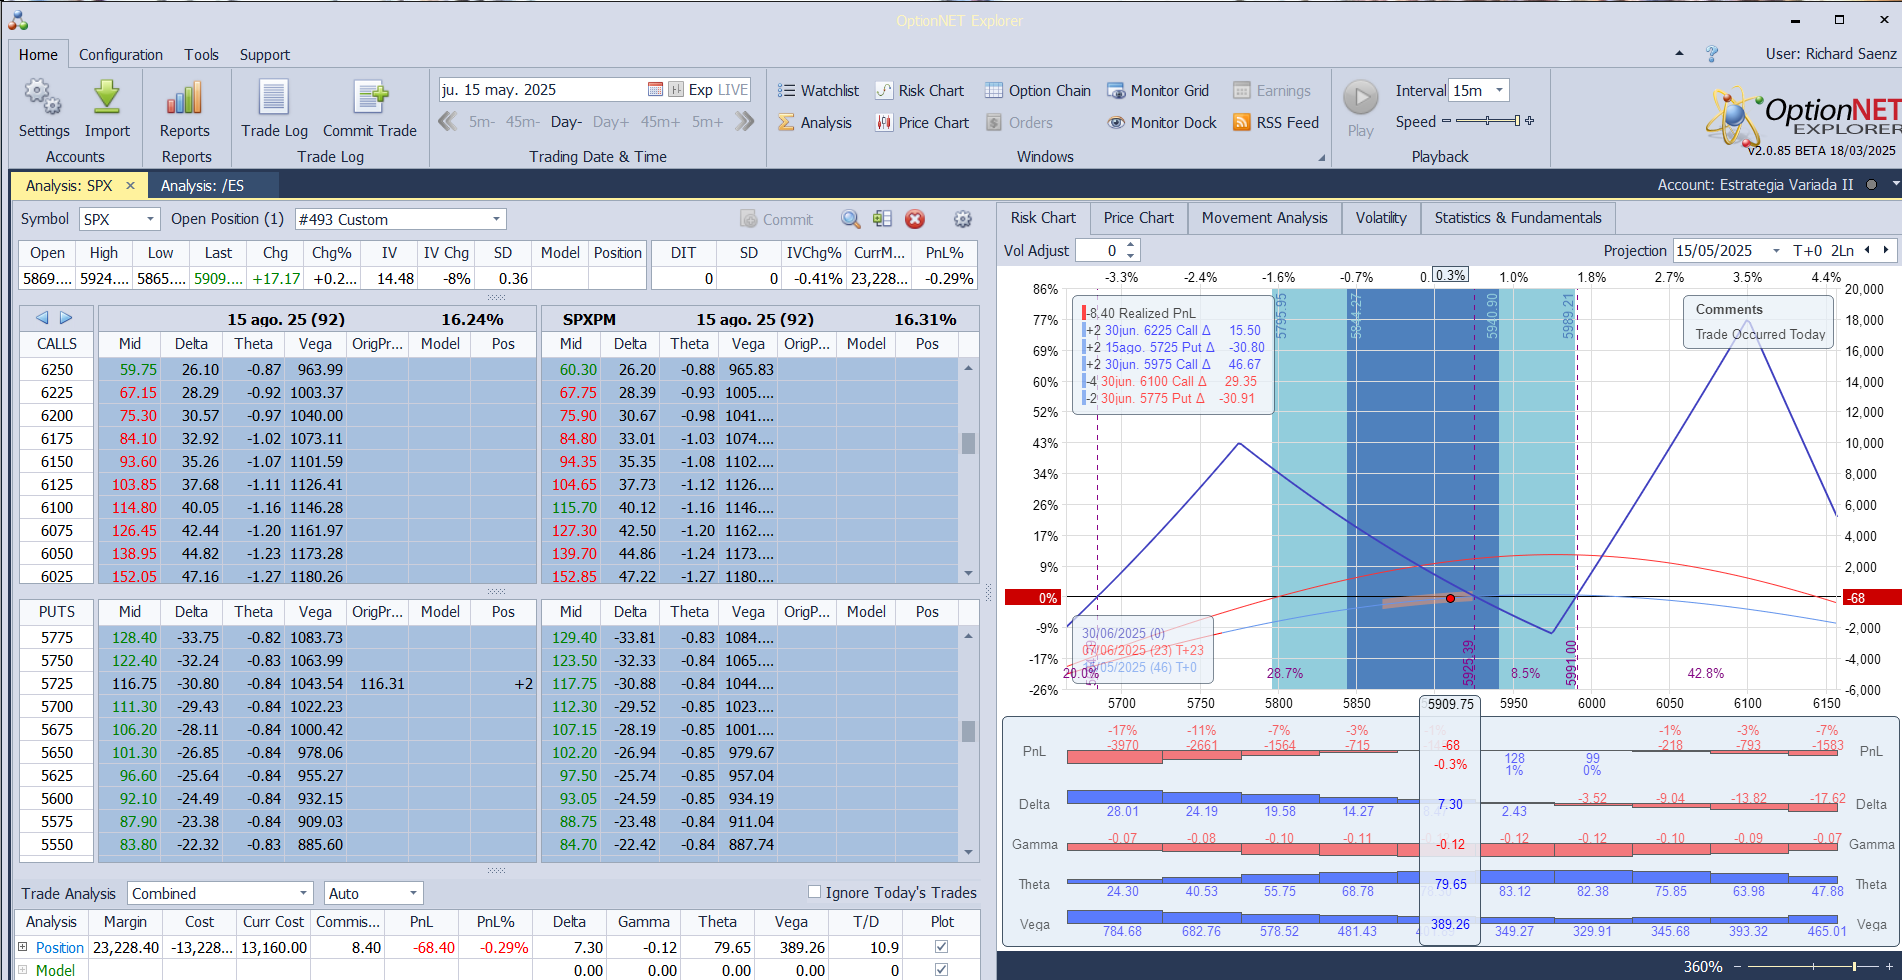Open the Configuration ribbon tab
The image size is (1902, 980).
(x=121, y=54)
